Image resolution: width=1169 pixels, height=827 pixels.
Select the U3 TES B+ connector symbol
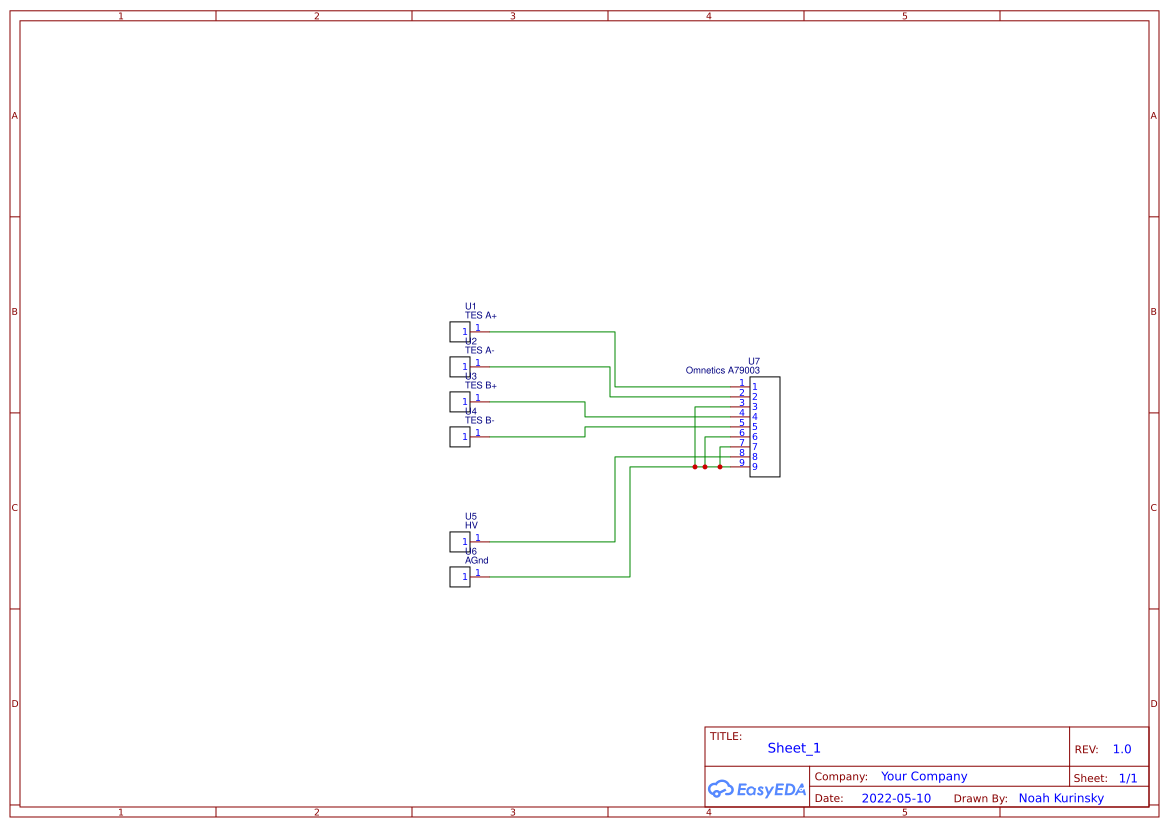(459, 401)
